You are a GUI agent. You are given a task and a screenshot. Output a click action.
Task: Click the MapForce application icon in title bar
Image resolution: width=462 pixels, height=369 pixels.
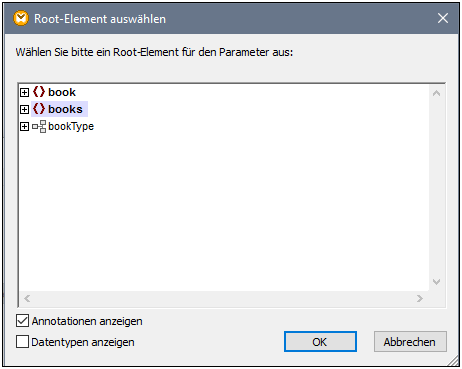(21, 18)
